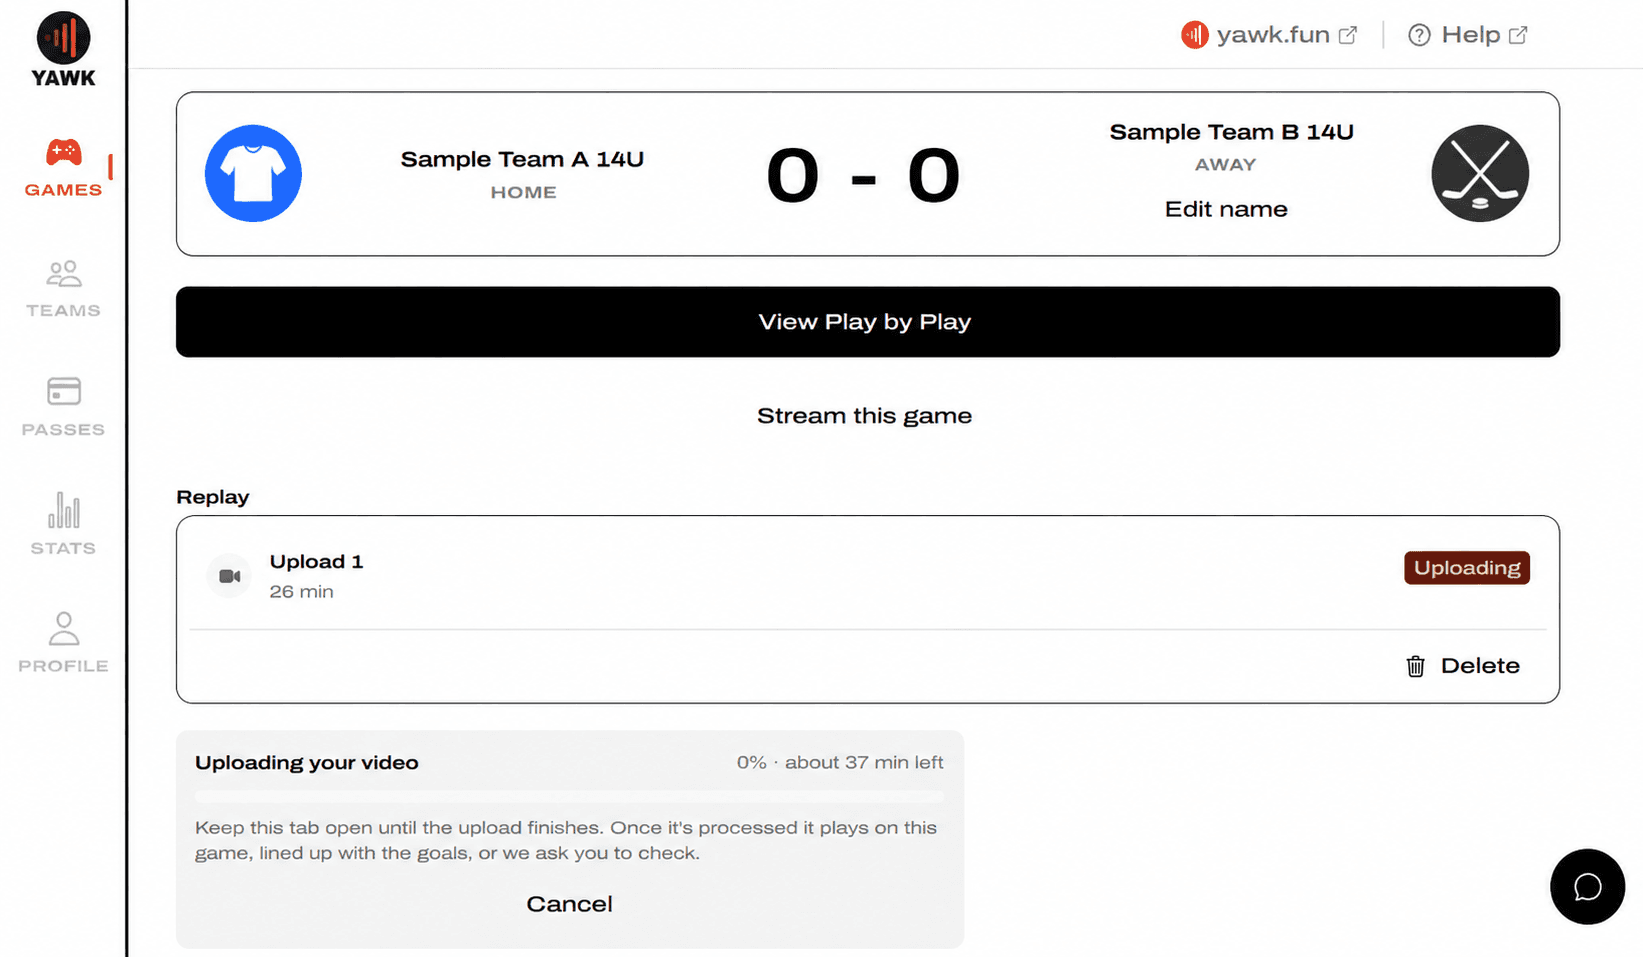This screenshot has width=1643, height=957.
Task: Click the hockey sticks away team avatar
Action: [1480, 173]
